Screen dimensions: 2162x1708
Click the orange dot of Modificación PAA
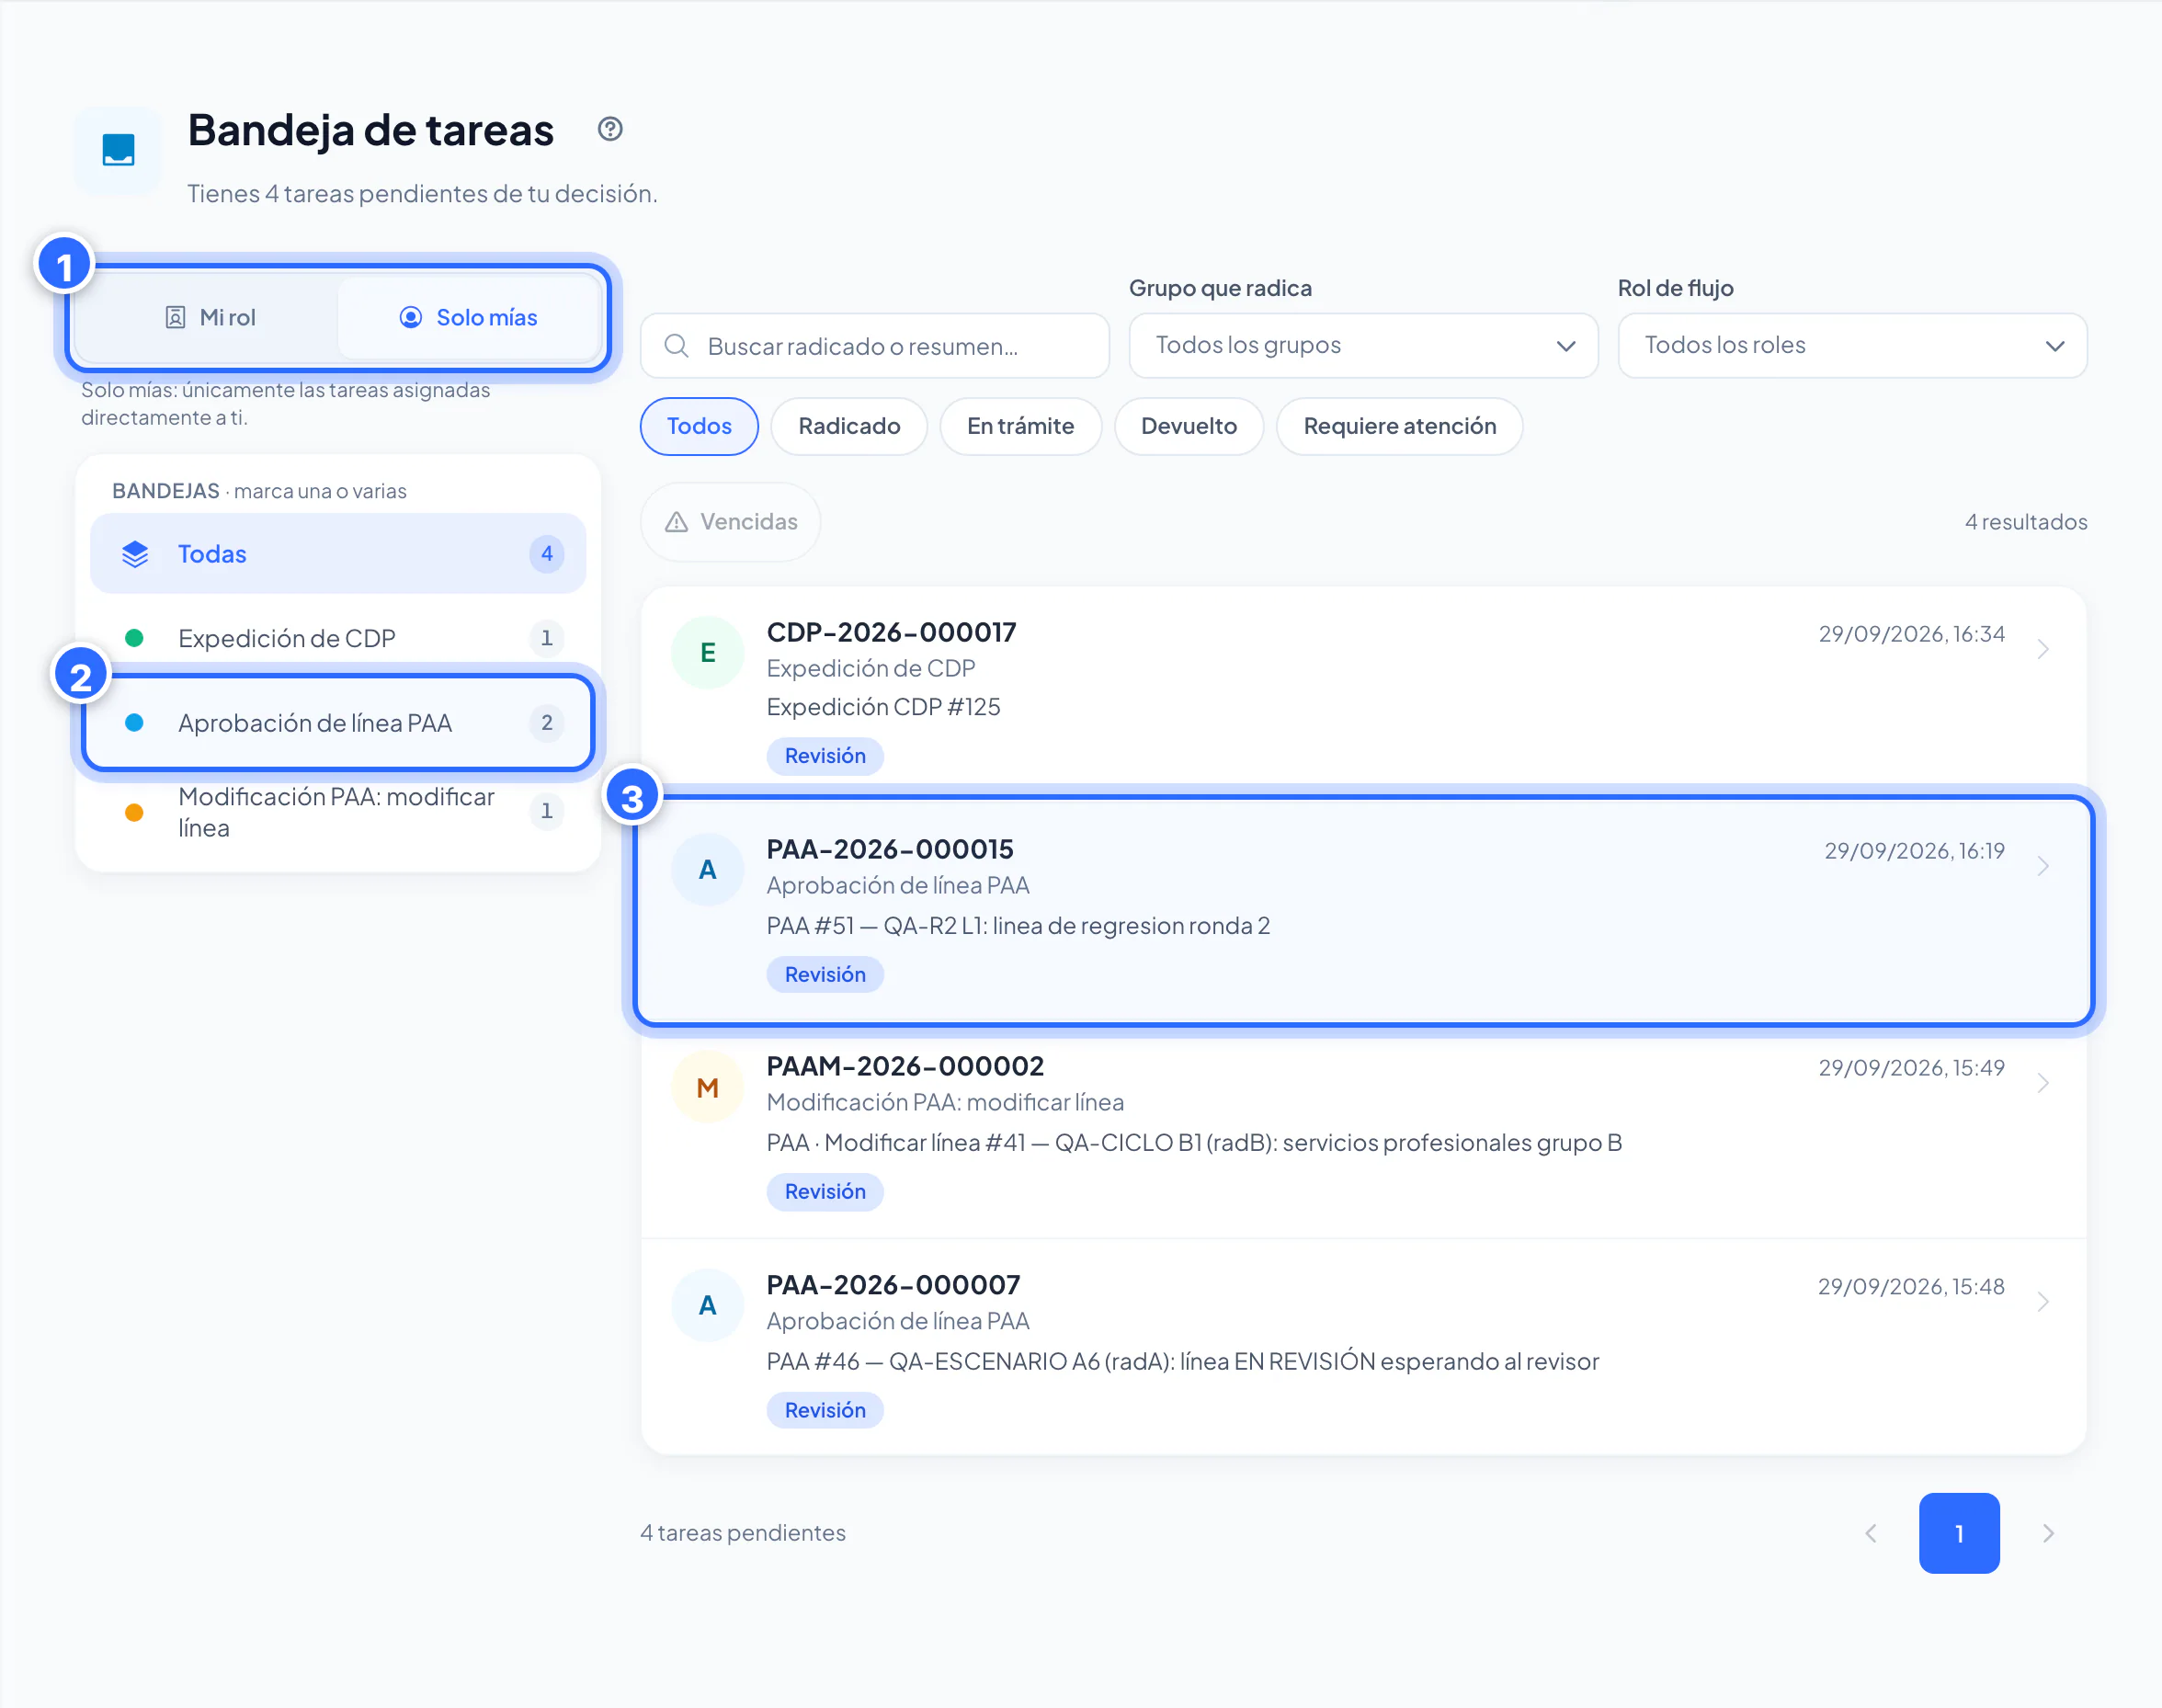[134, 812]
